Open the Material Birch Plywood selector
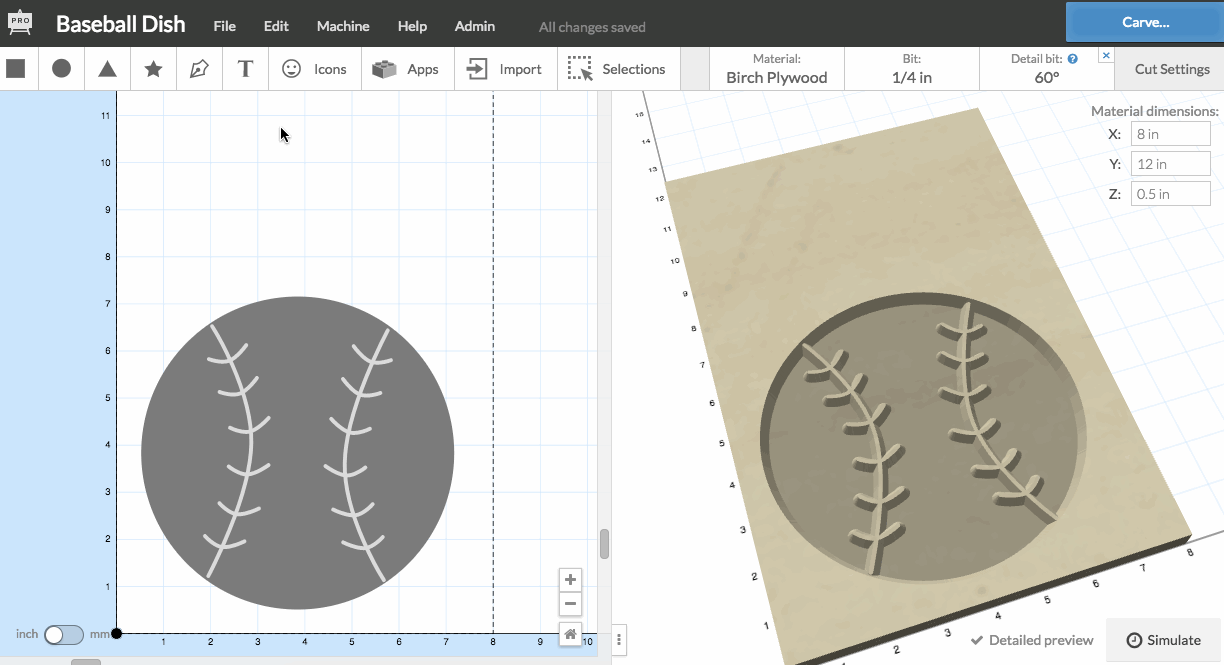 (776, 69)
